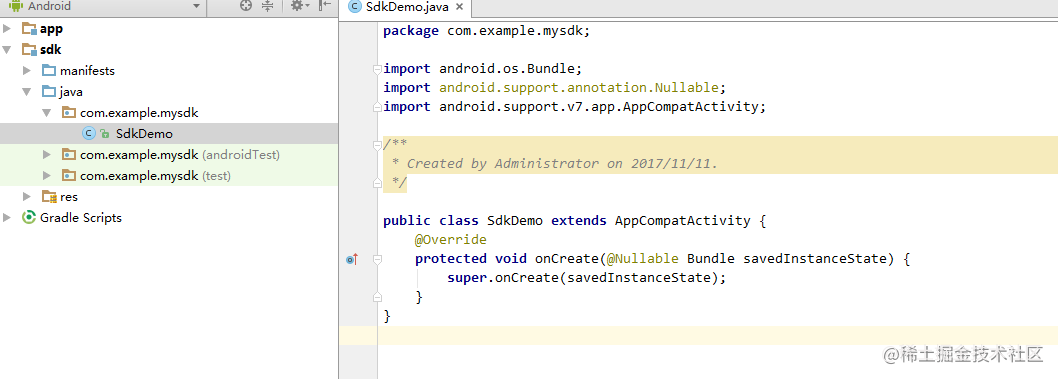Viewport: 1058px width, 379px height.
Task: Collapse the java folder arrow
Action: point(27,92)
